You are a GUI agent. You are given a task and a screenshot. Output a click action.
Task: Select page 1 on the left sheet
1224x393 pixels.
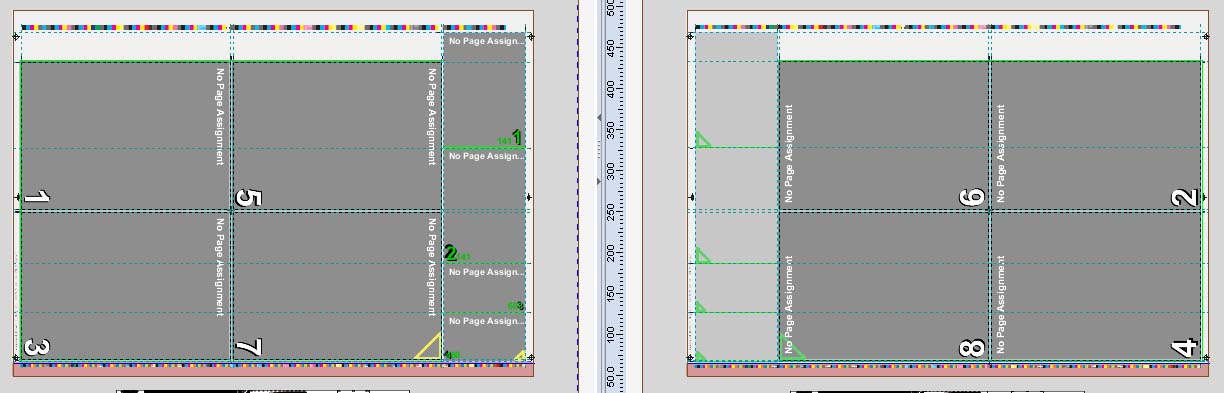point(126,136)
